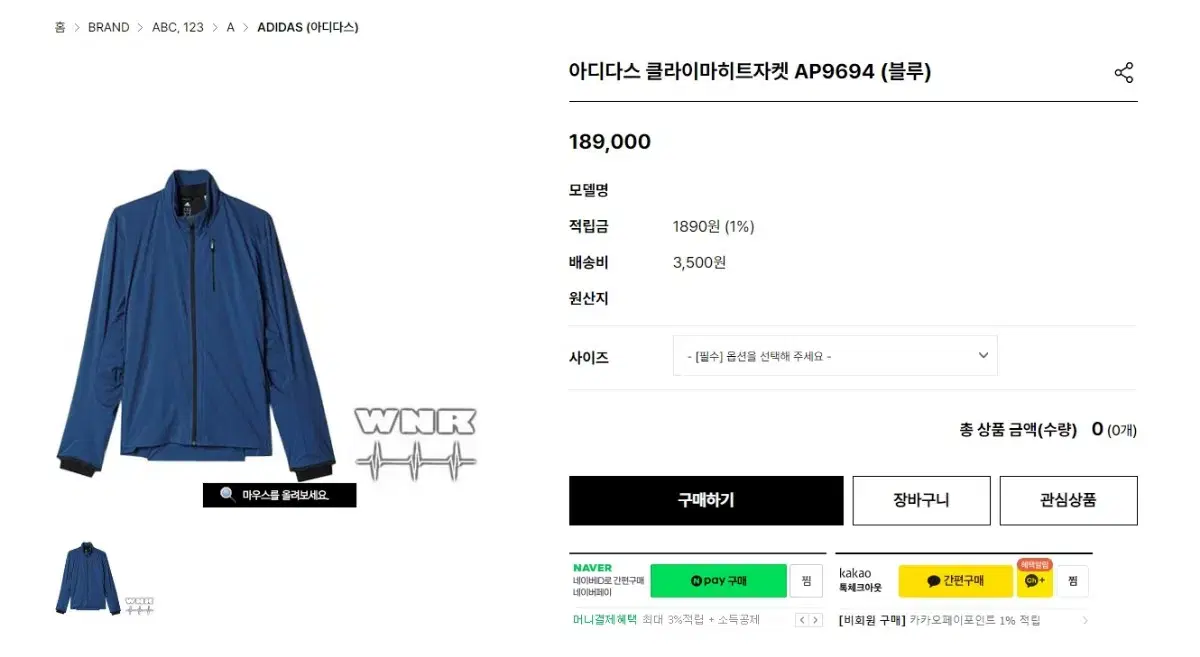Add Kakao channel with Ch+ icon
1200x657 pixels.
click(x=1035, y=581)
